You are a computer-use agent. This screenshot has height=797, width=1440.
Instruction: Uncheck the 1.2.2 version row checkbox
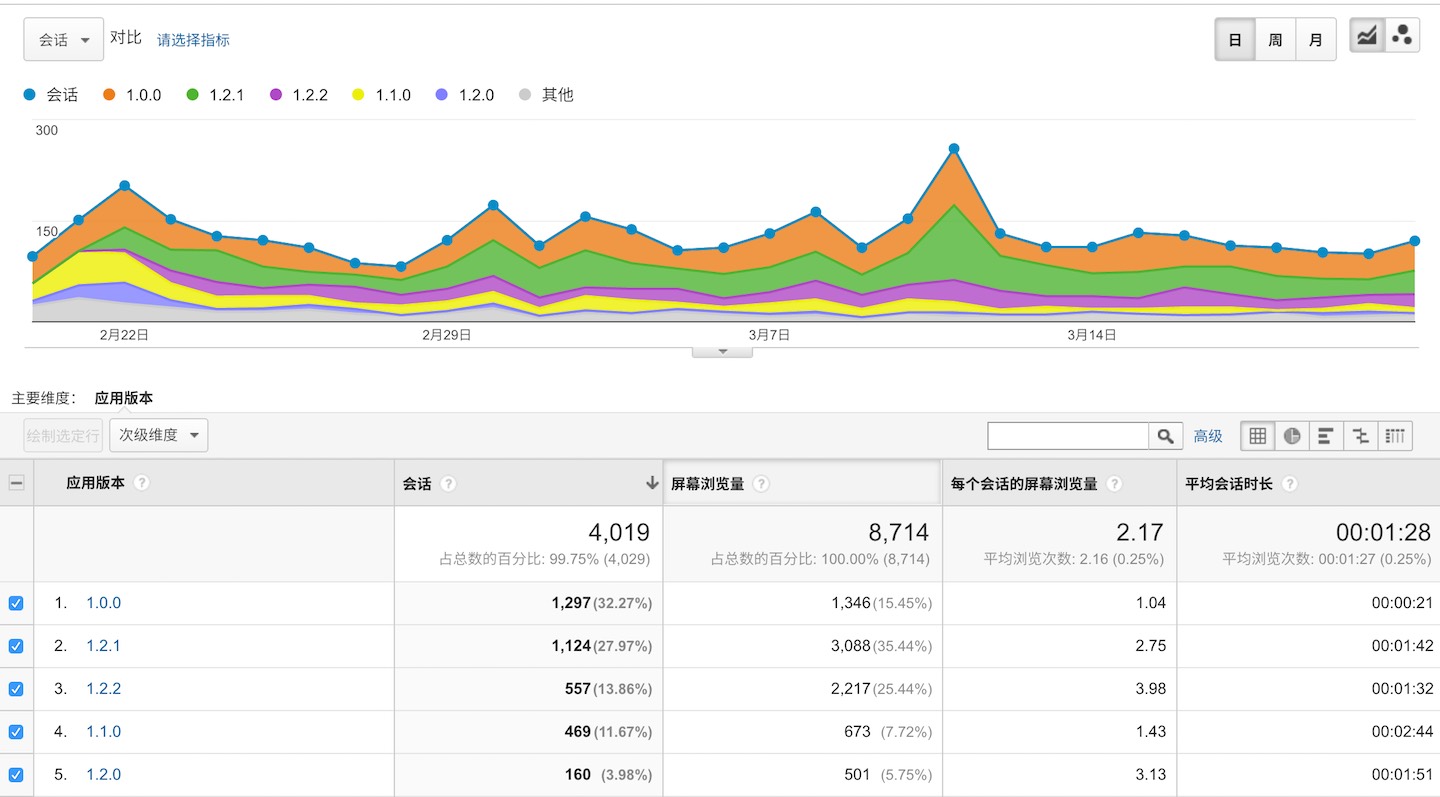[16, 689]
